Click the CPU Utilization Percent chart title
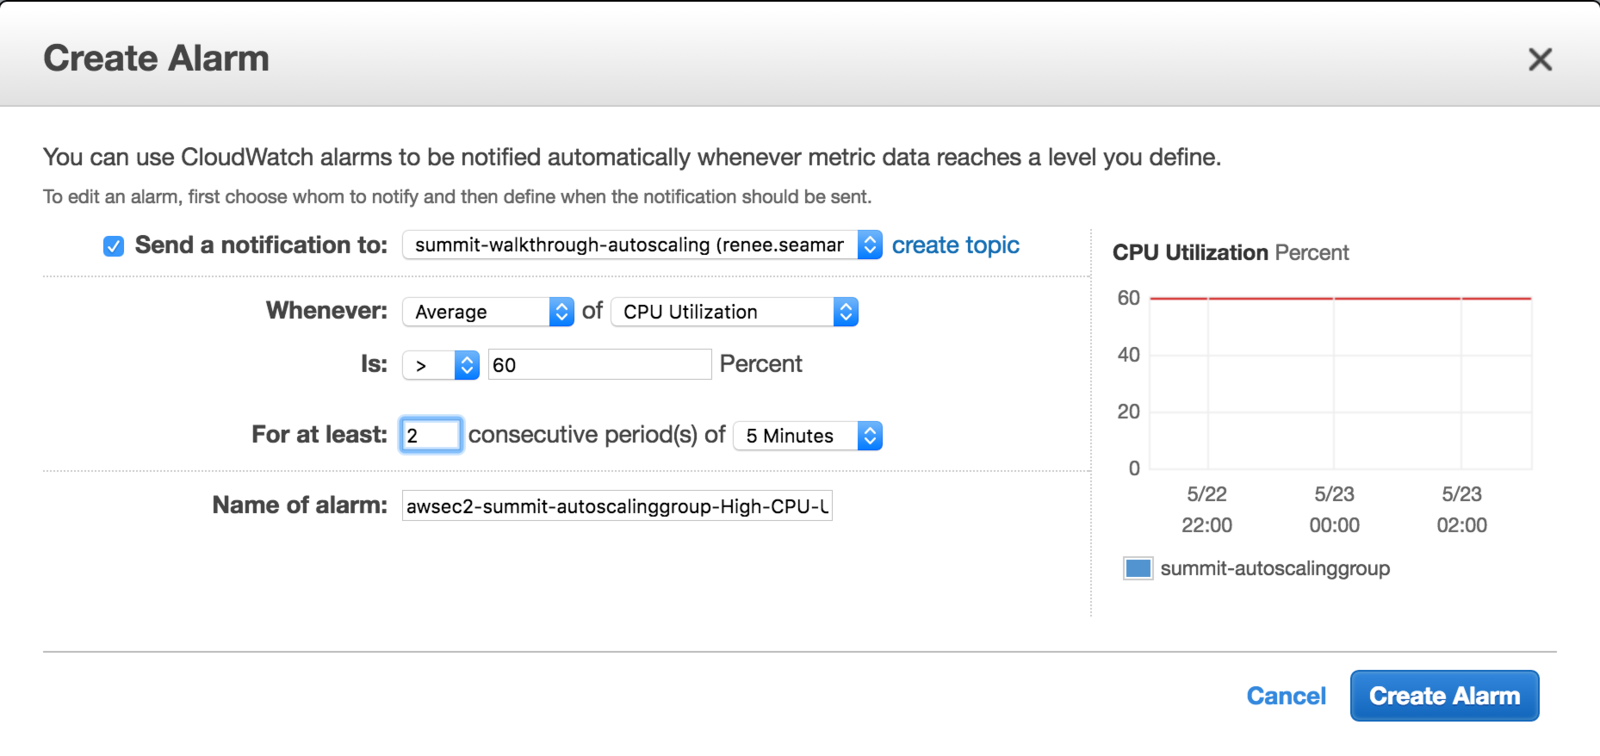This screenshot has height=756, width=1600. coord(1231,253)
